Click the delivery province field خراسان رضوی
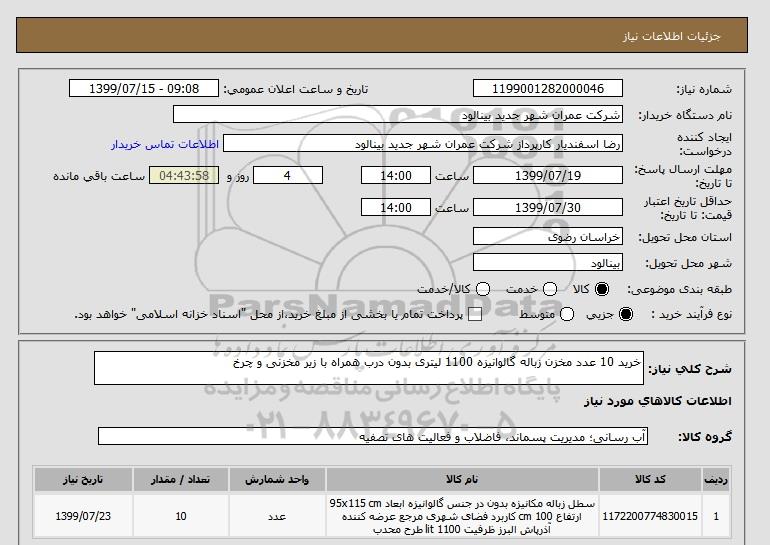Image resolution: width=770 pixels, height=545 pixels. point(548,237)
